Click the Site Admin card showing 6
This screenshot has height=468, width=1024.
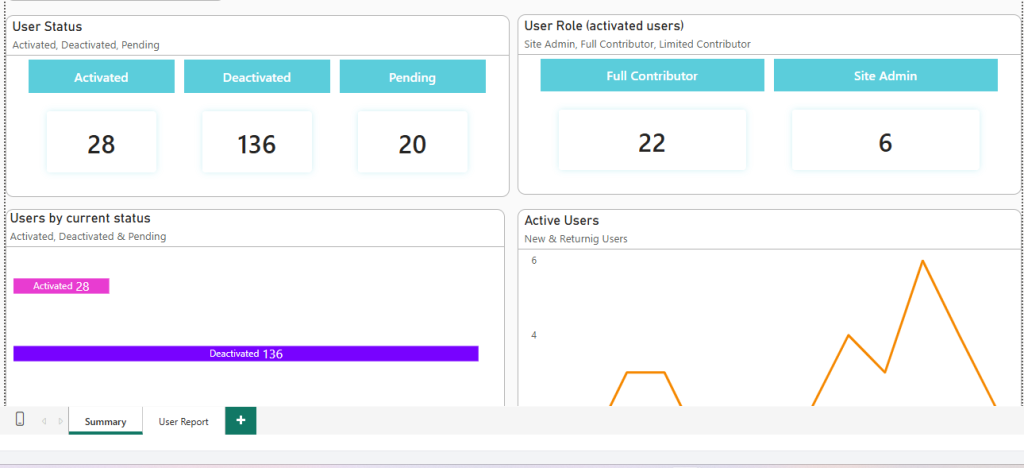coord(886,140)
